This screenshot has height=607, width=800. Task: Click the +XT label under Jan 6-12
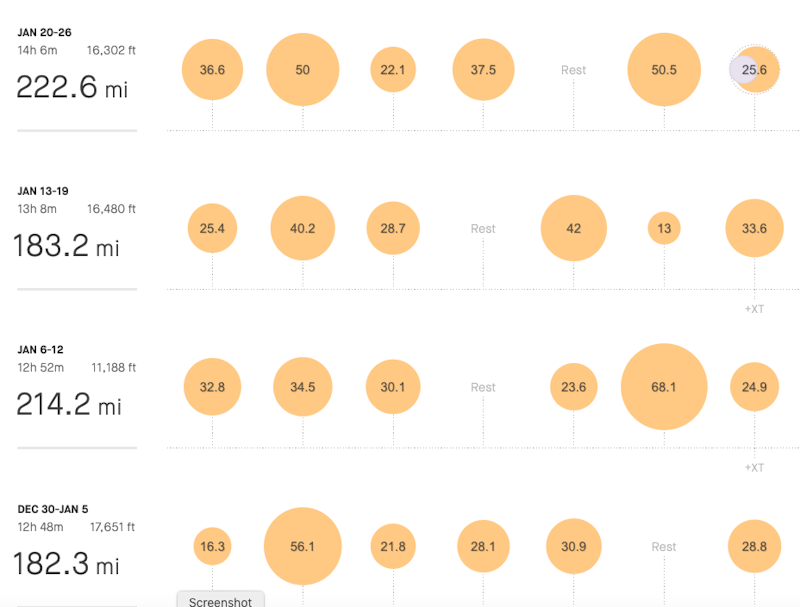(x=754, y=468)
